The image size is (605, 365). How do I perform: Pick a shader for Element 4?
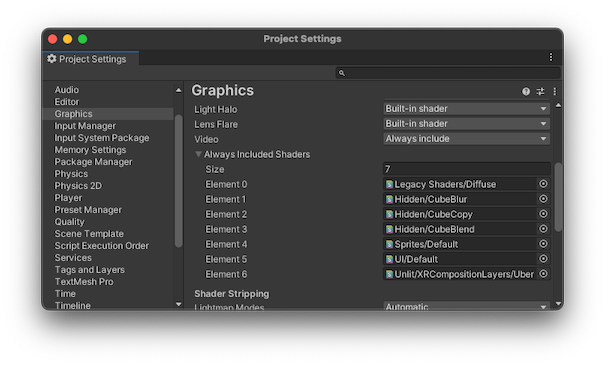coord(543,244)
